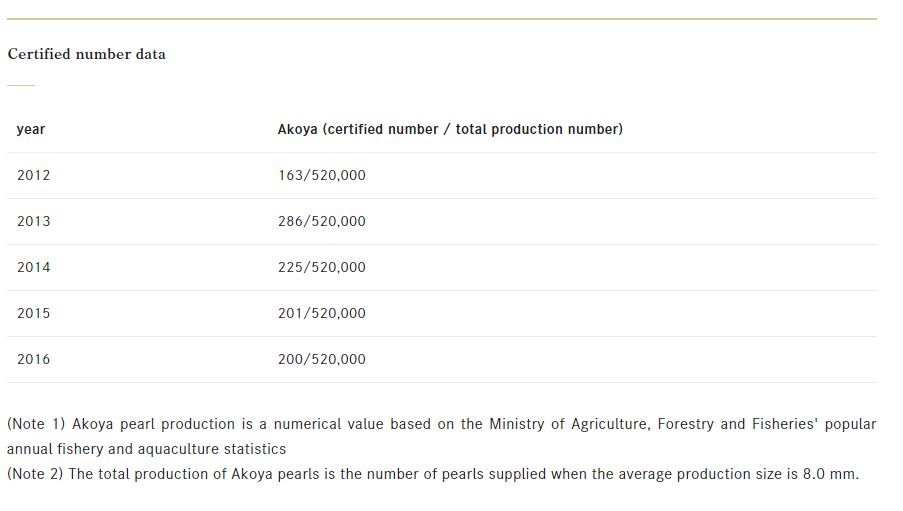Click the 'Certified number data' heading
903x511 pixels.
point(86,54)
